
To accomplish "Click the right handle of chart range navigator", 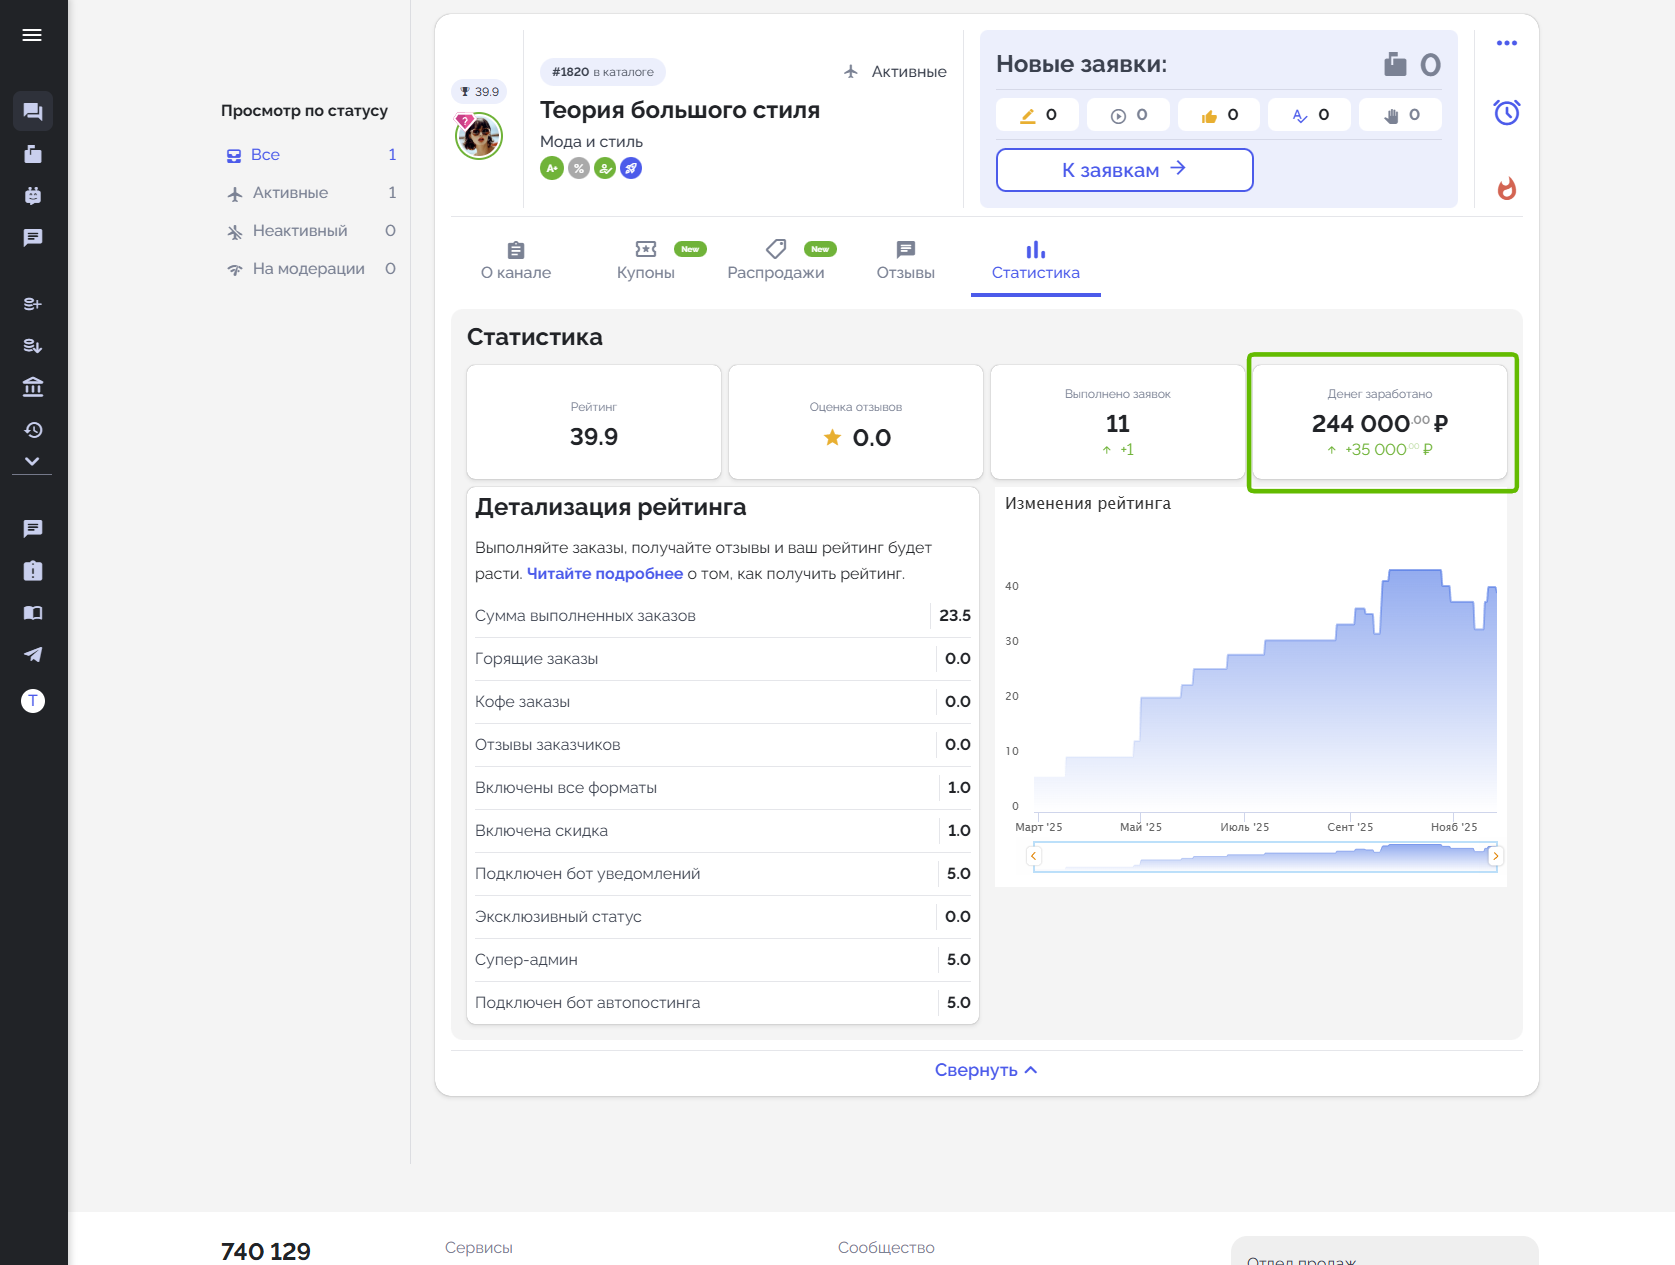I will coord(1496,856).
